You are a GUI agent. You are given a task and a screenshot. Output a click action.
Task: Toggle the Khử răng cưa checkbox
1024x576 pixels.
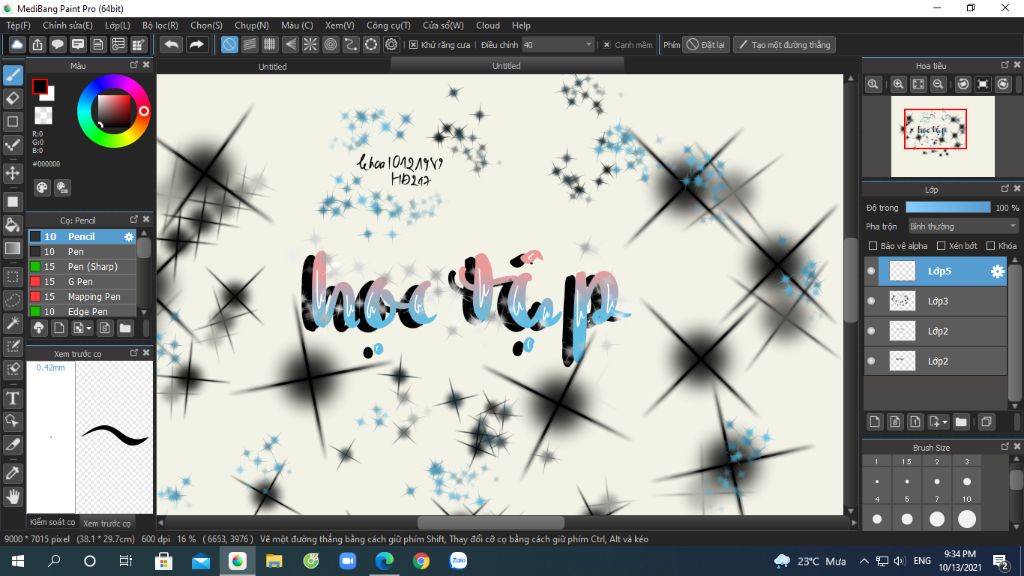tap(413, 44)
